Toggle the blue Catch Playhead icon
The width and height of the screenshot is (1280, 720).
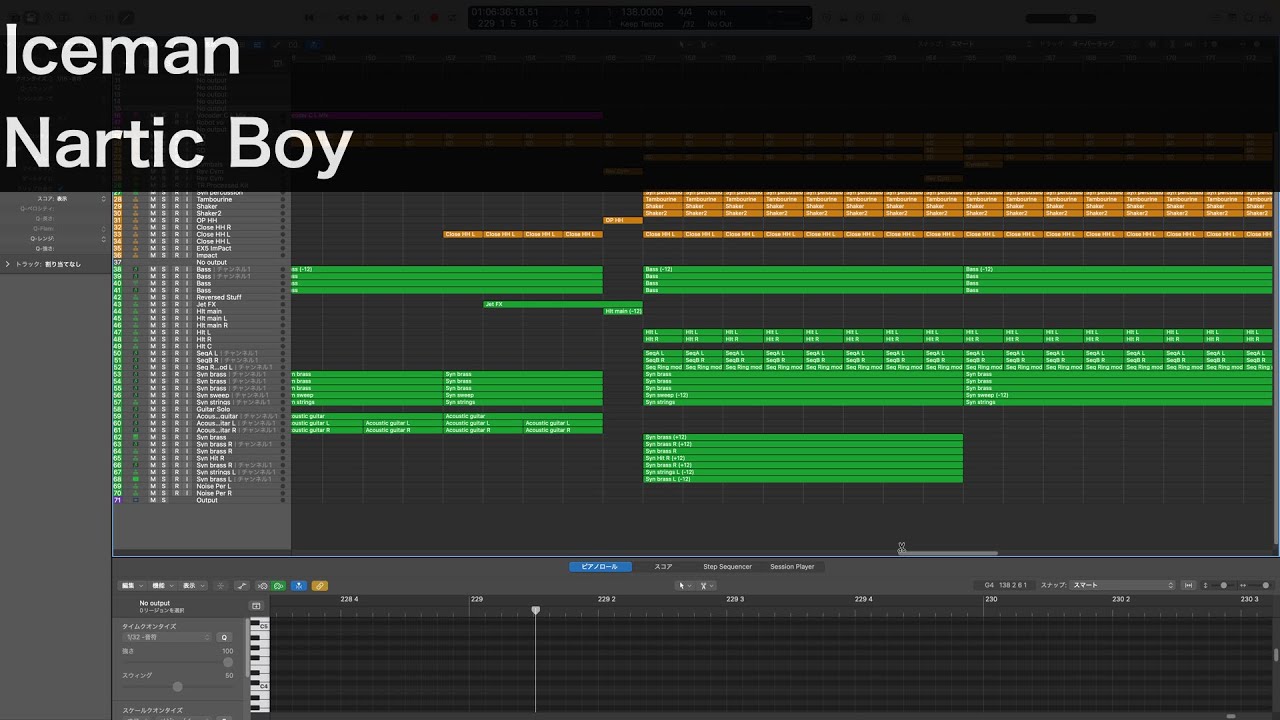(298, 585)
